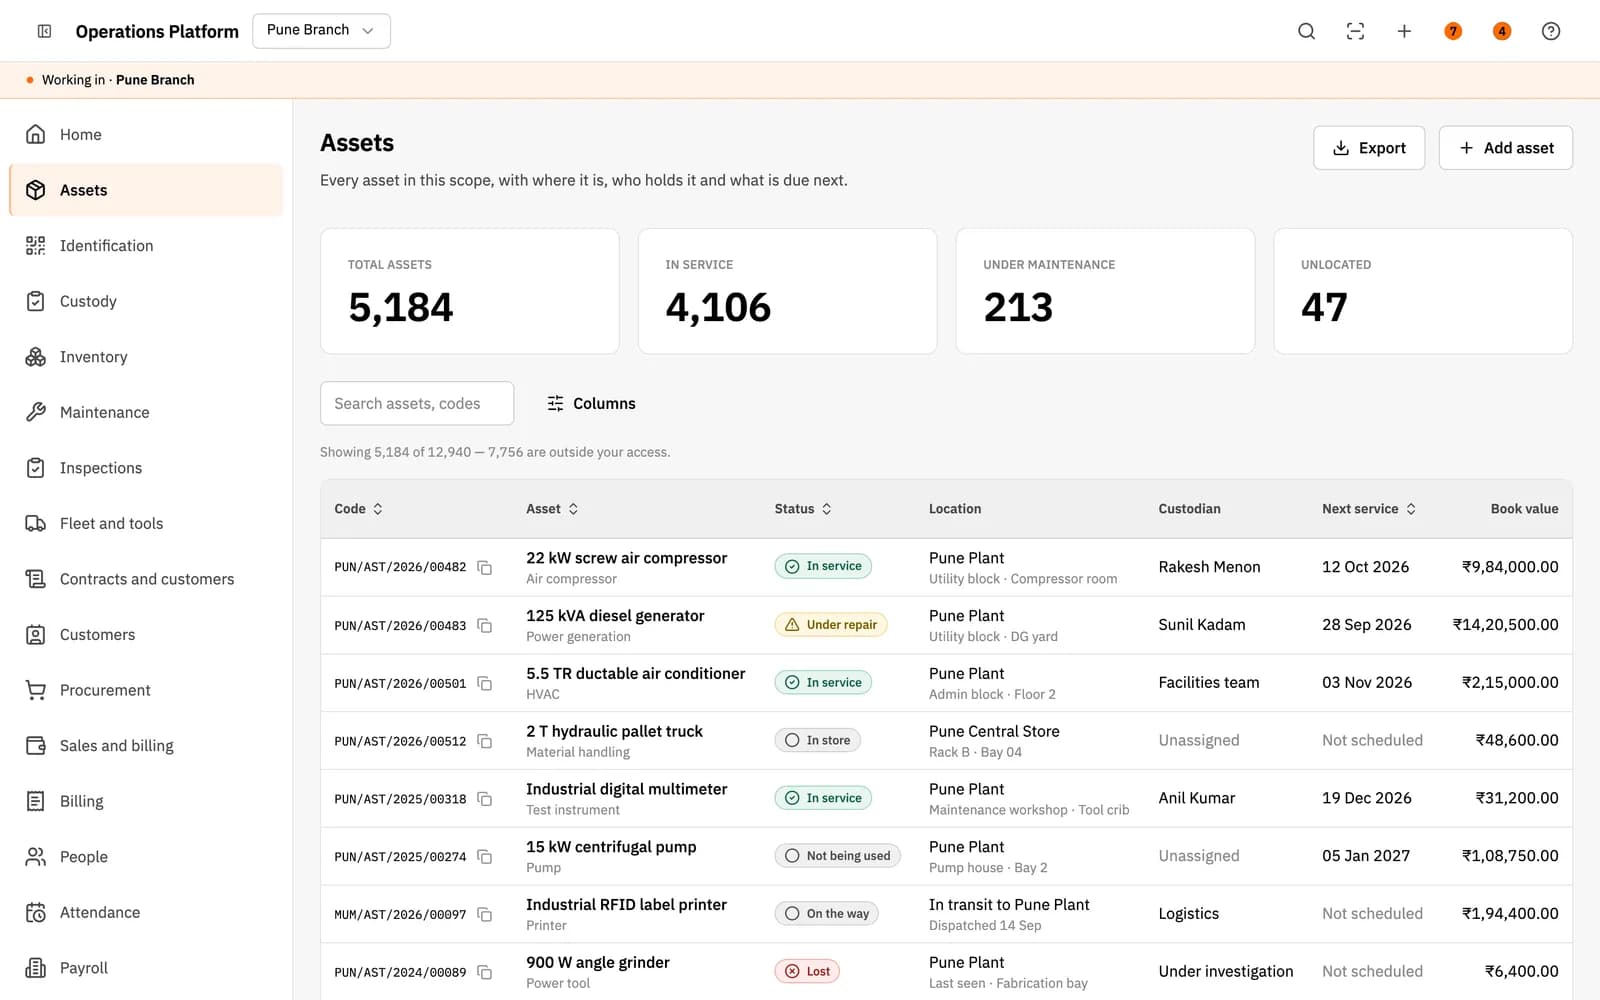1600x1000 pixels.
Task: Copy code PUN/AST/2026/00501
Action: point(485,683)
